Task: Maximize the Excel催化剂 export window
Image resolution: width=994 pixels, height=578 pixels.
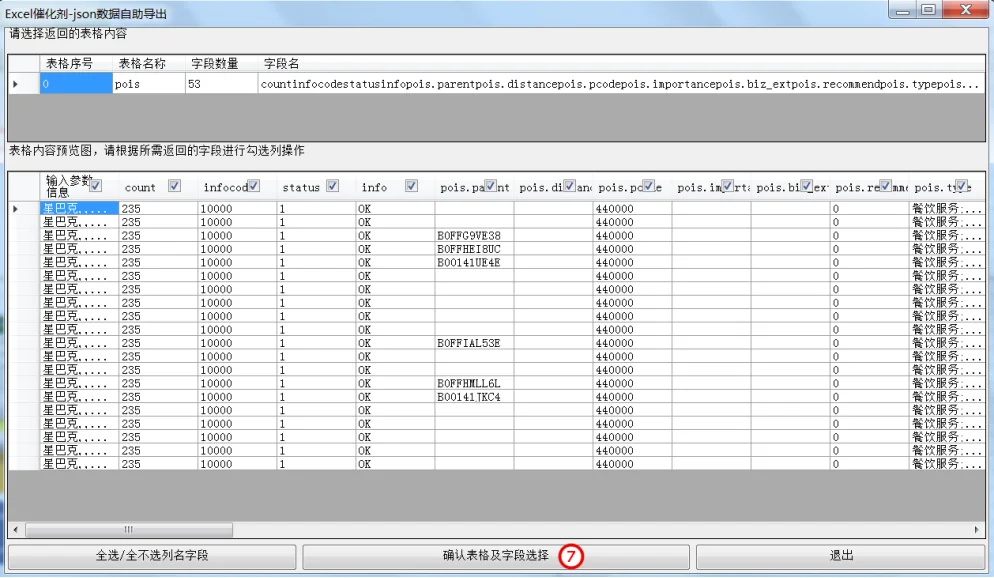Action: (x=929, y=10)
